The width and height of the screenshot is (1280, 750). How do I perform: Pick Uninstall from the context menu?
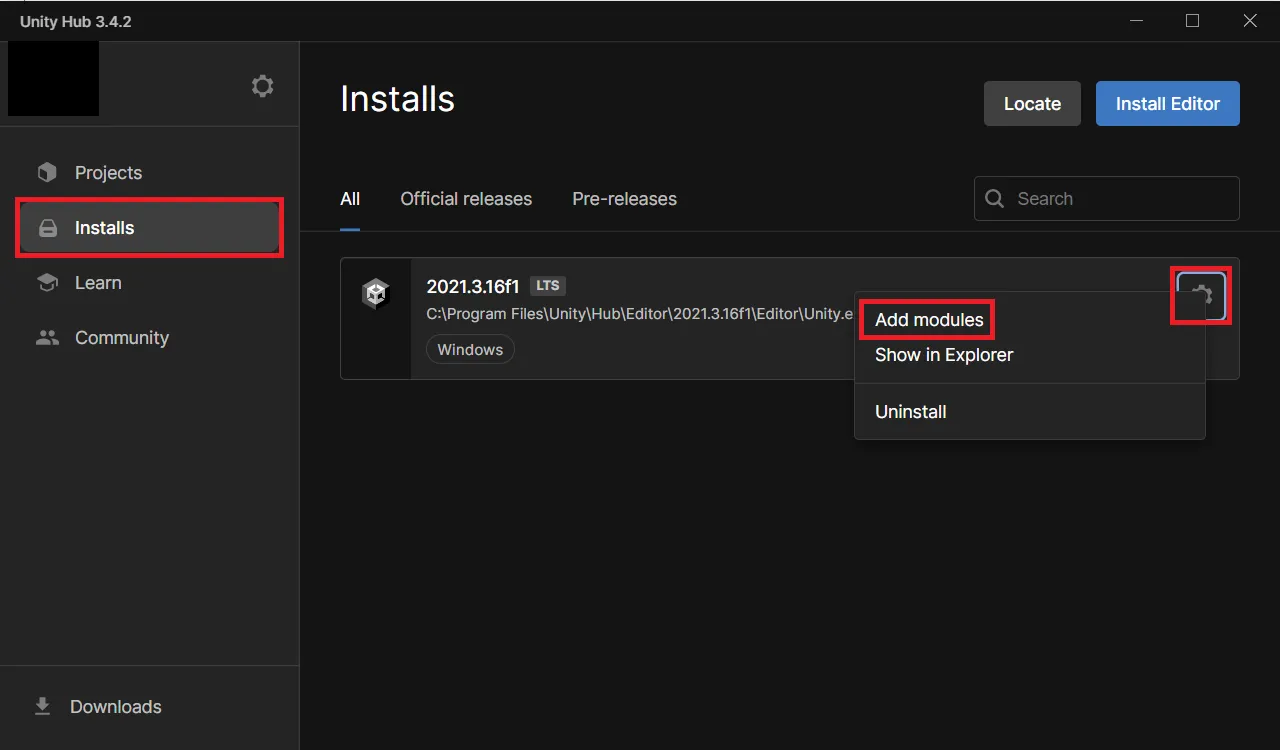[910, 412]
